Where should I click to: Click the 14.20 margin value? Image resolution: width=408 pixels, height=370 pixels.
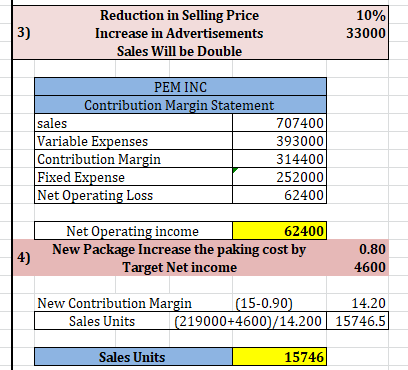pyautogui.click(x=369, y=303)
